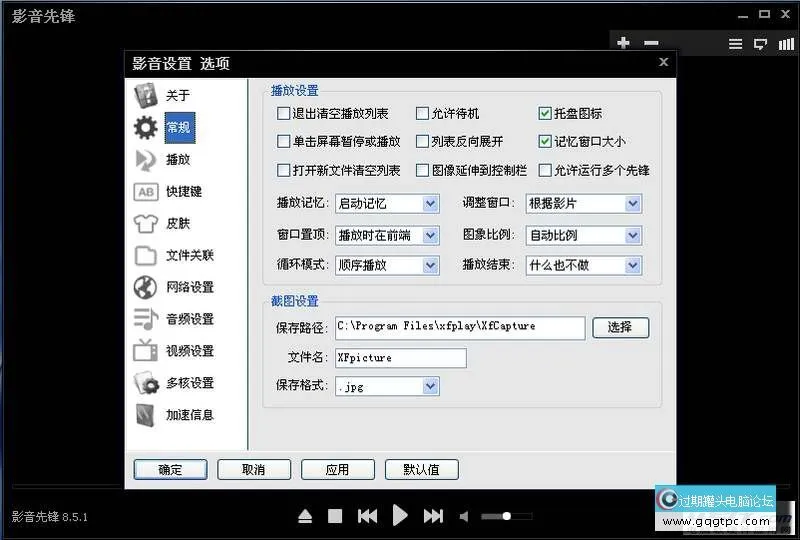Click the eject/open file button
The height and width of the screenshot is (540, 800).
pyautogui.click(x=305, y=517)
